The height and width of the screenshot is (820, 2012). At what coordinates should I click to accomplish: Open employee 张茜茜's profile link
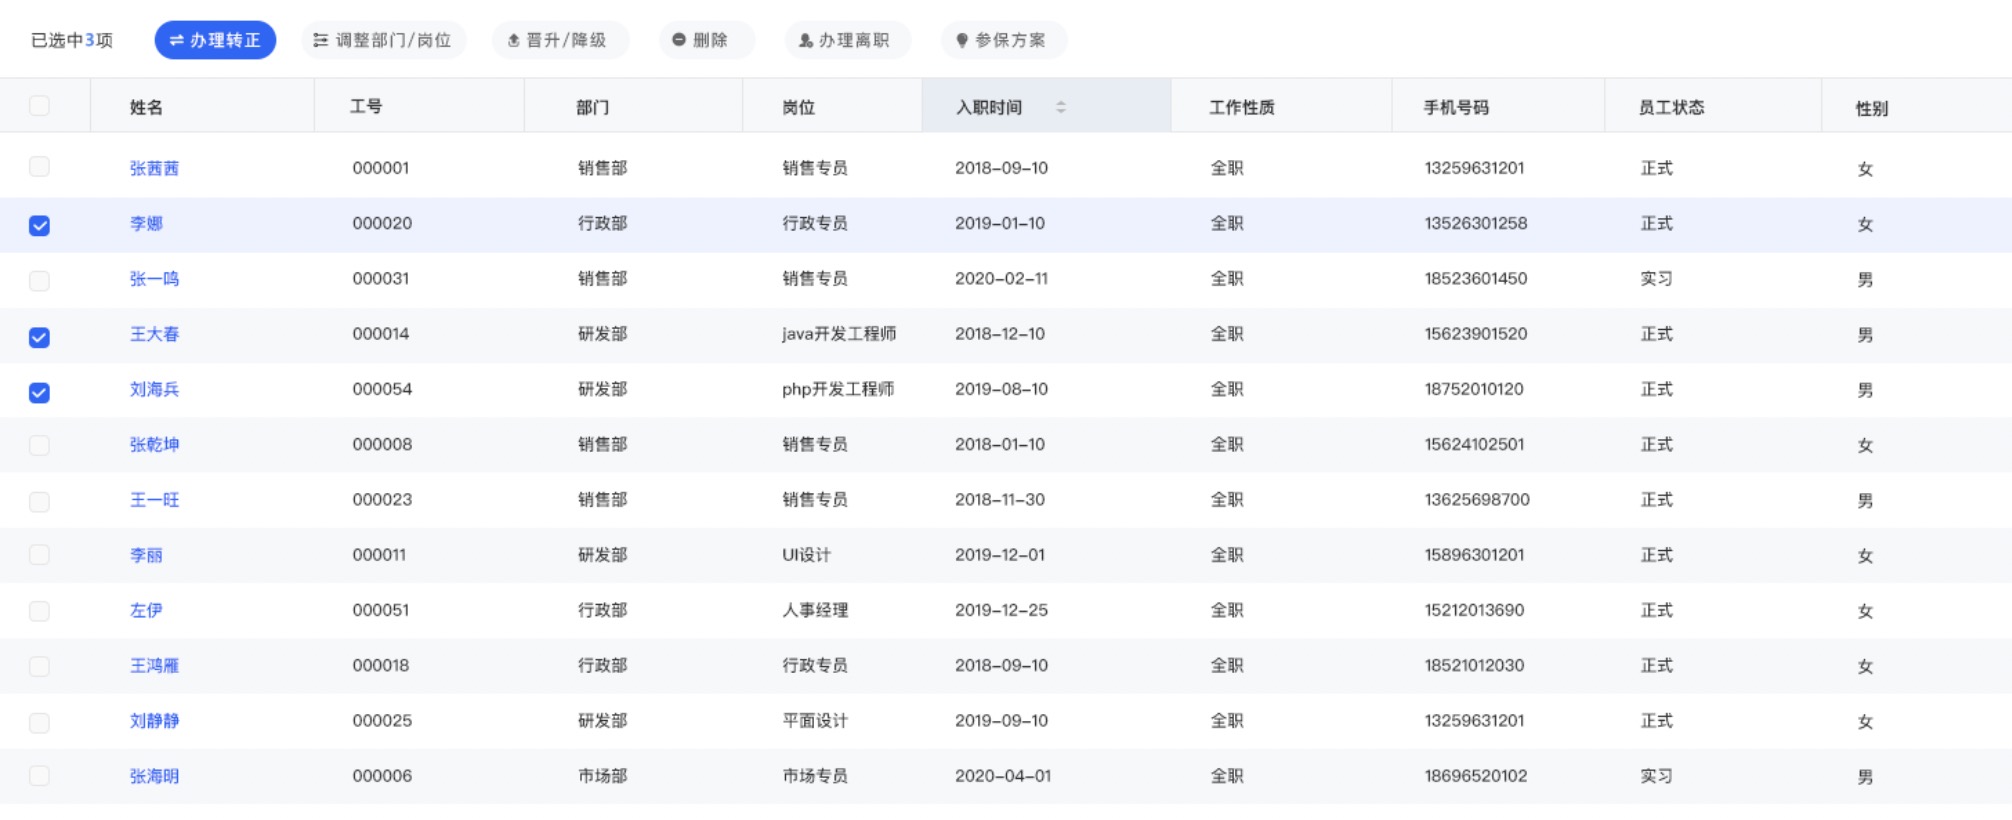tap(154, 168)
